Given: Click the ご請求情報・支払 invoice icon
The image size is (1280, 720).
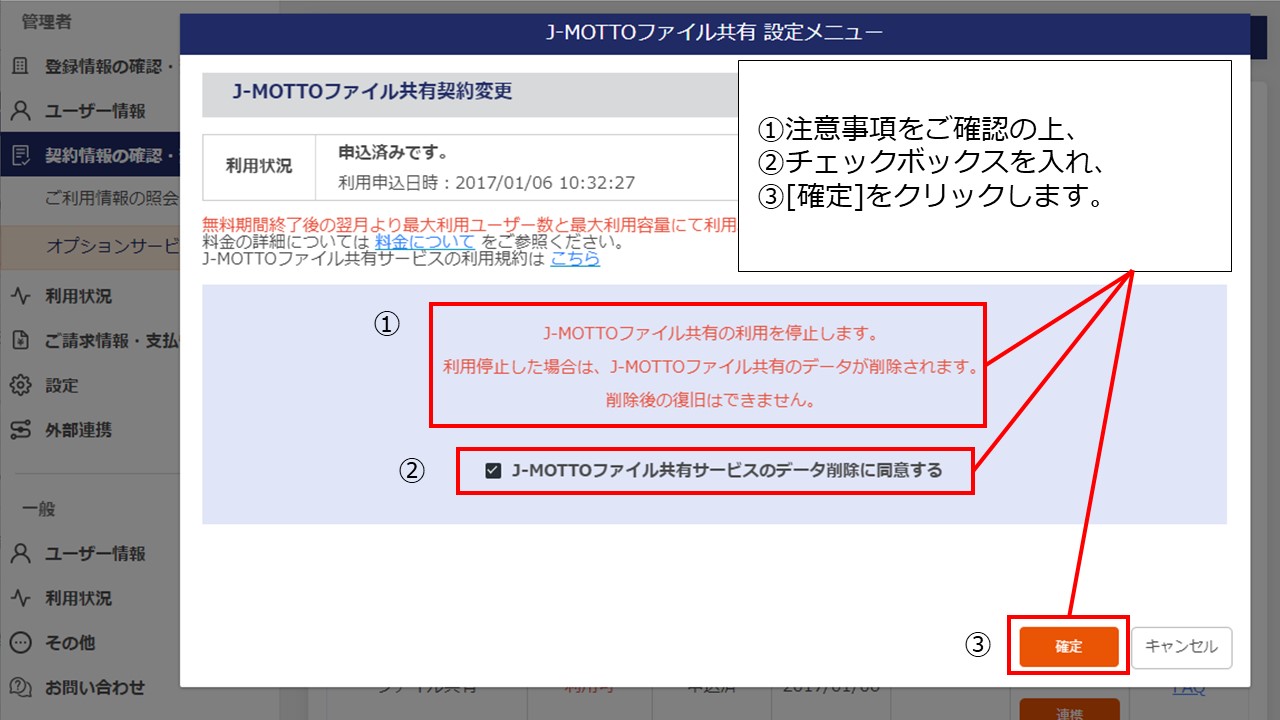Looking at the screenshot, I should tap(20, 341).
